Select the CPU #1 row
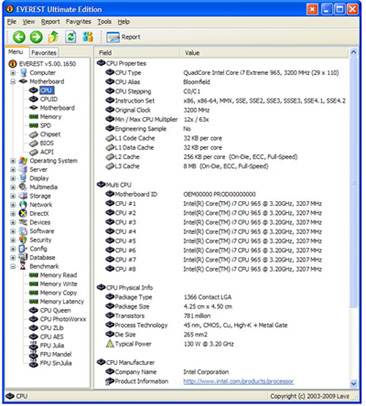Screen dimensions: 366x406 (x=214, y=204)
